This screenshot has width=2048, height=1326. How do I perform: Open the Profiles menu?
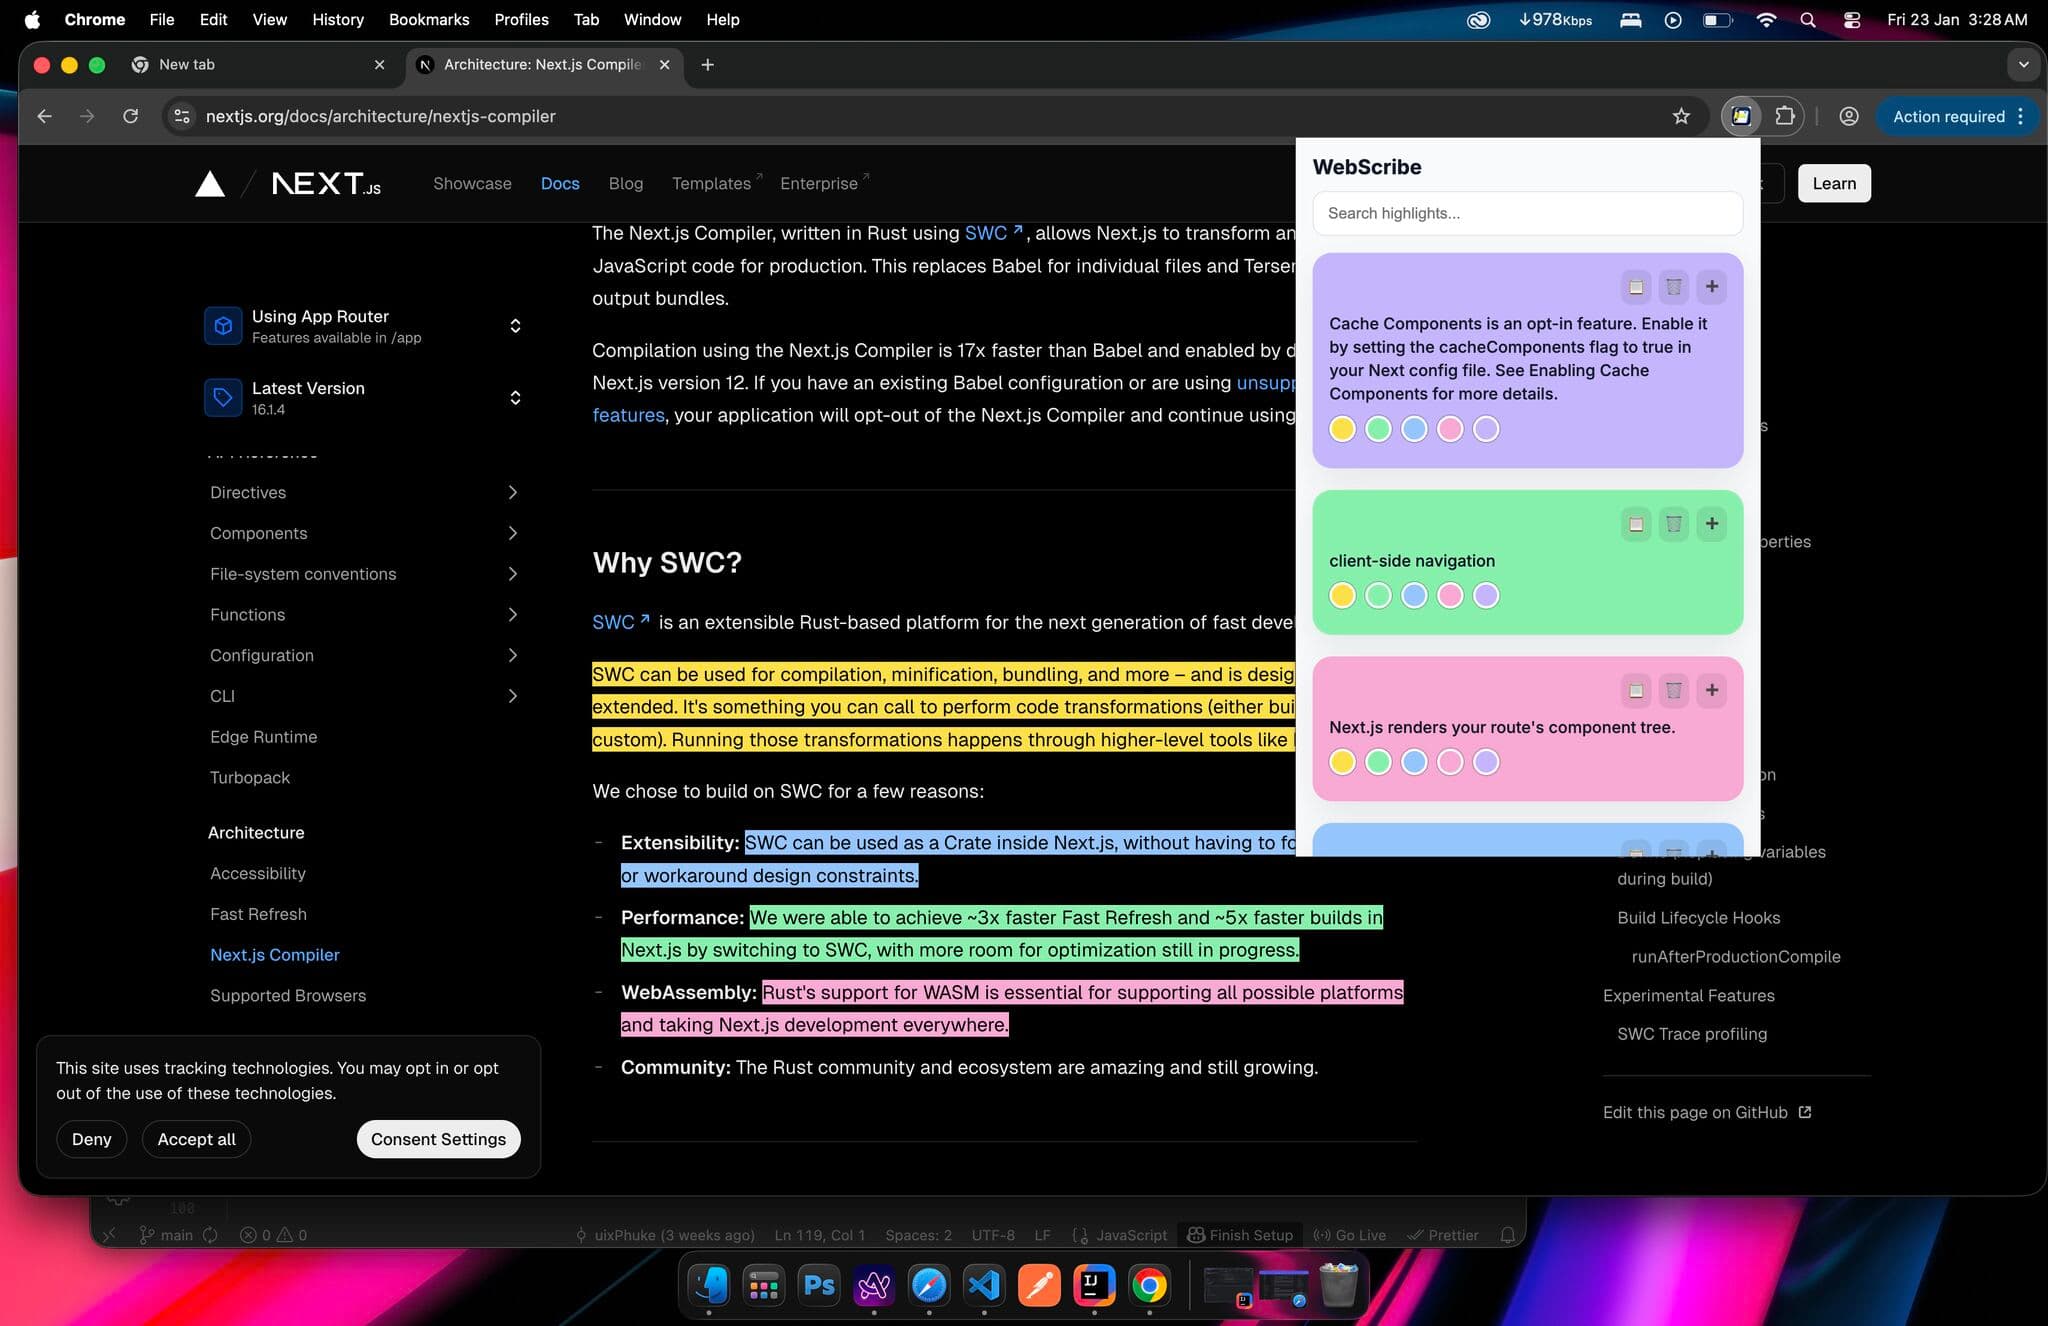pyautogui.click(x=521, y=20)
